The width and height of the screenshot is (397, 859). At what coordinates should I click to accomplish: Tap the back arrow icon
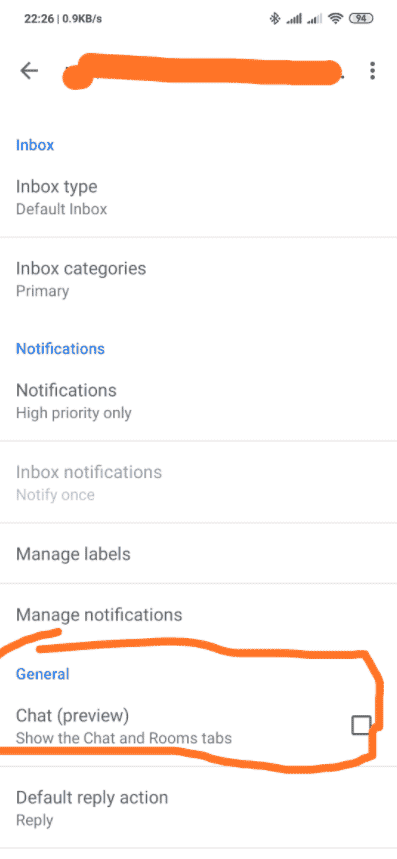pos(29,71)
